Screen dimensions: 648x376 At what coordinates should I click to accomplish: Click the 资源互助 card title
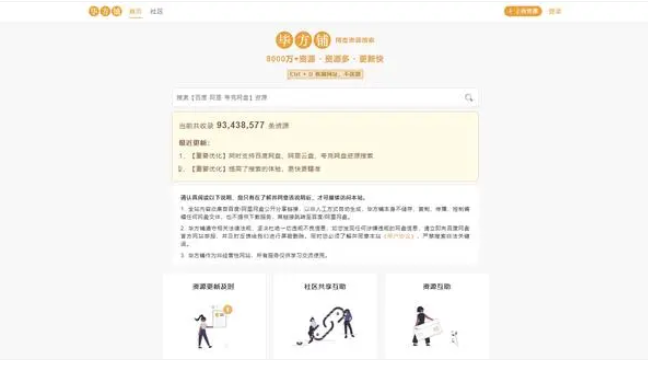point(437,286)
